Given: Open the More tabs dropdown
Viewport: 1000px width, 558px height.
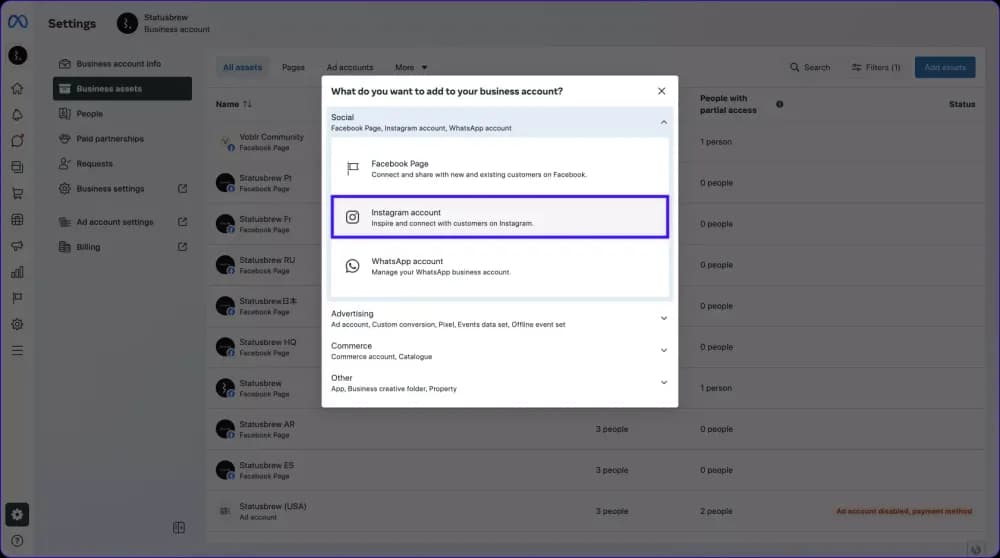Looking at the screenshot, I should [x=410, y=68].
